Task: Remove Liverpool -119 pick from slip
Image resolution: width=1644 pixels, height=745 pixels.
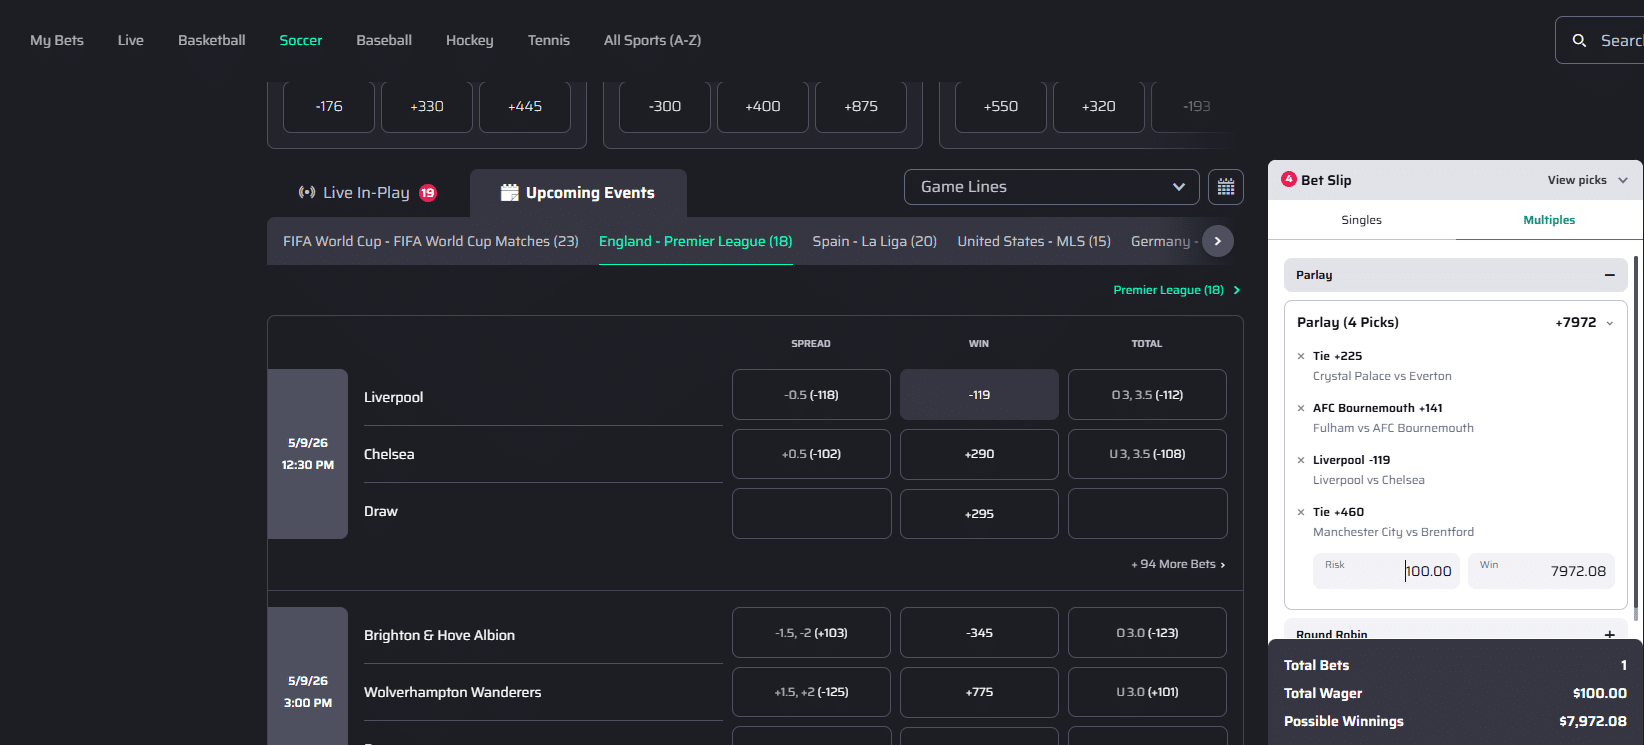Action: 1301,460
